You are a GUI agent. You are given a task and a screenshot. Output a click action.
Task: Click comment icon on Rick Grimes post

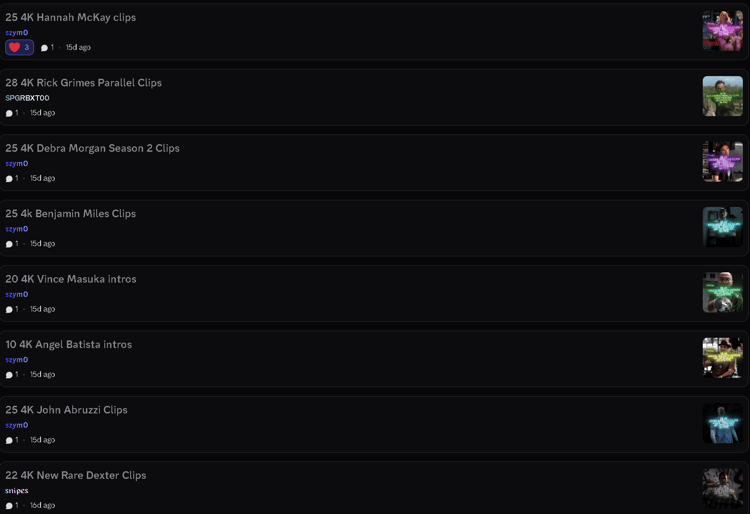(x=9, y=113)
